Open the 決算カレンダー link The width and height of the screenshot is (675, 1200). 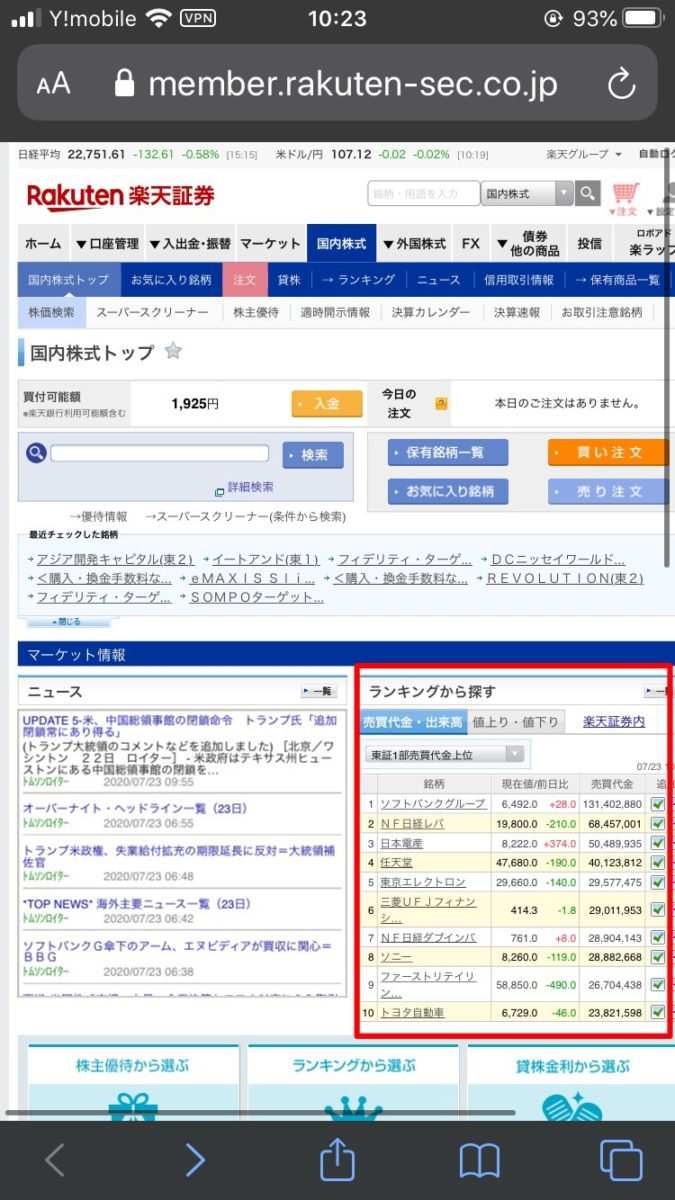click(430, 312)
